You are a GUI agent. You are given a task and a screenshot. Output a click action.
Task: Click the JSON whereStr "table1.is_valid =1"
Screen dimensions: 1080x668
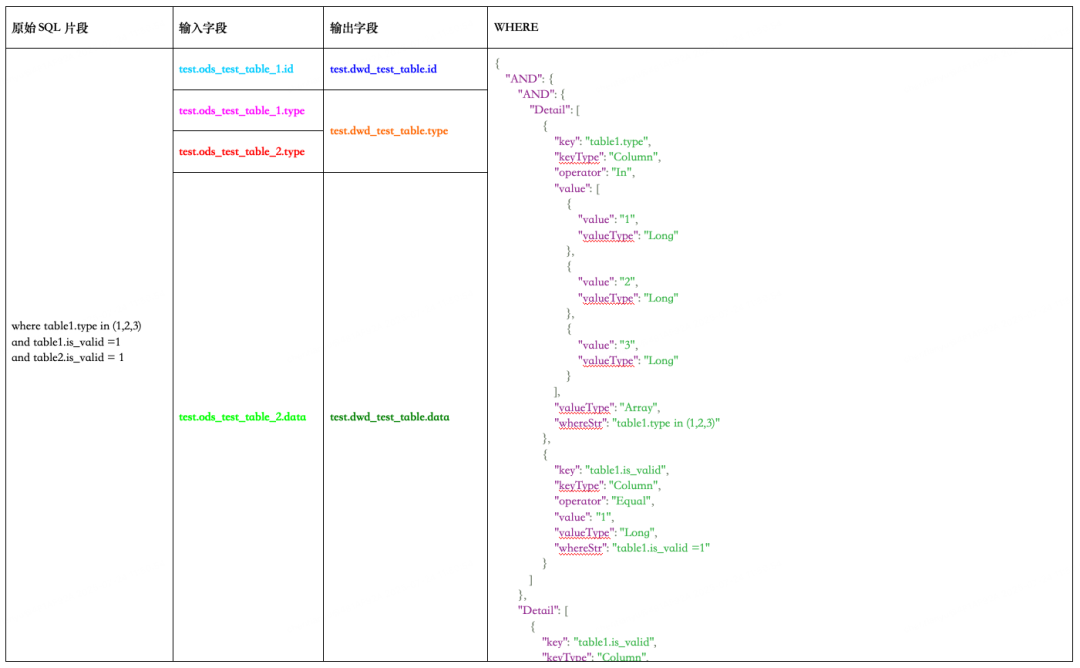(x=632, y=548)
